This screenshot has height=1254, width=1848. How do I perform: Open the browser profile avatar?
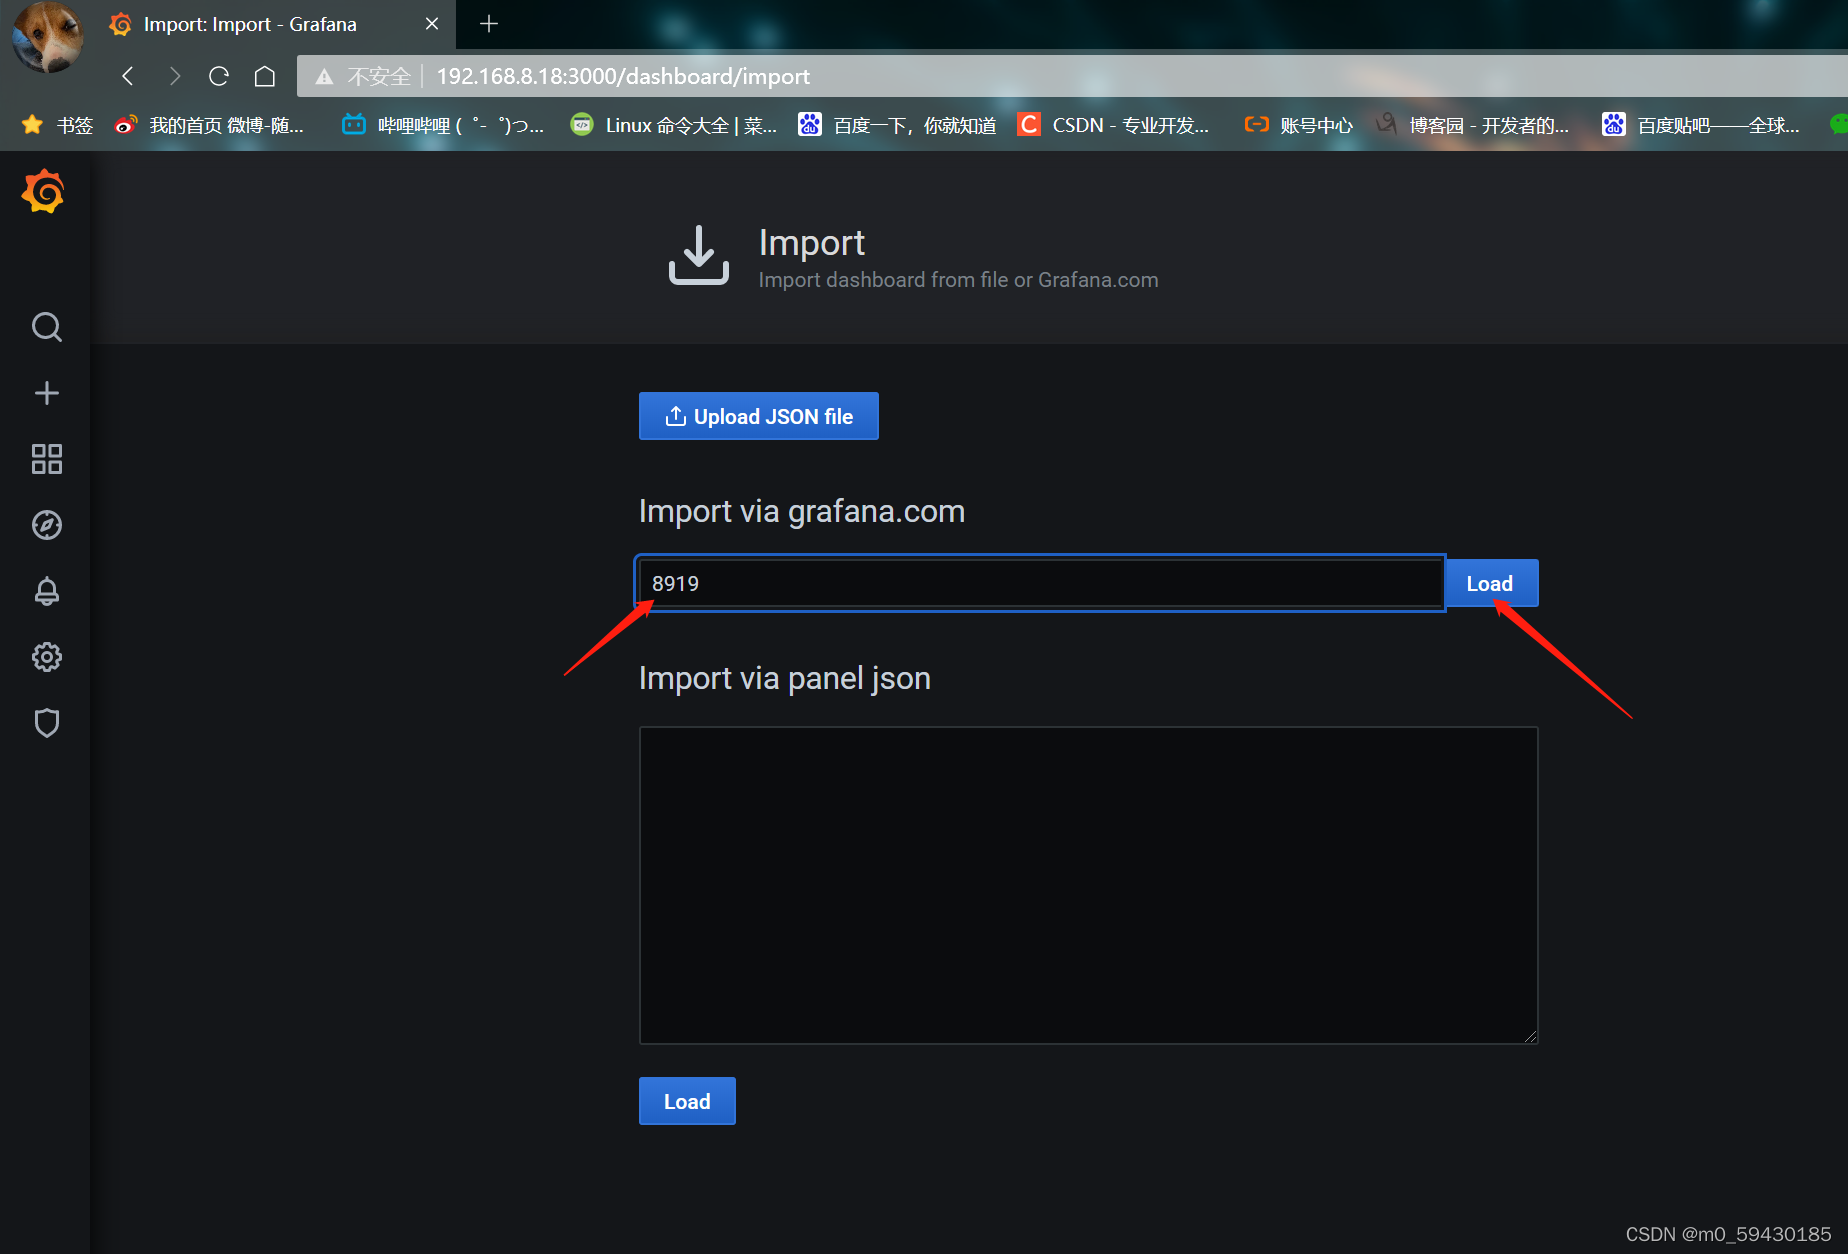[x=47, y=37]
